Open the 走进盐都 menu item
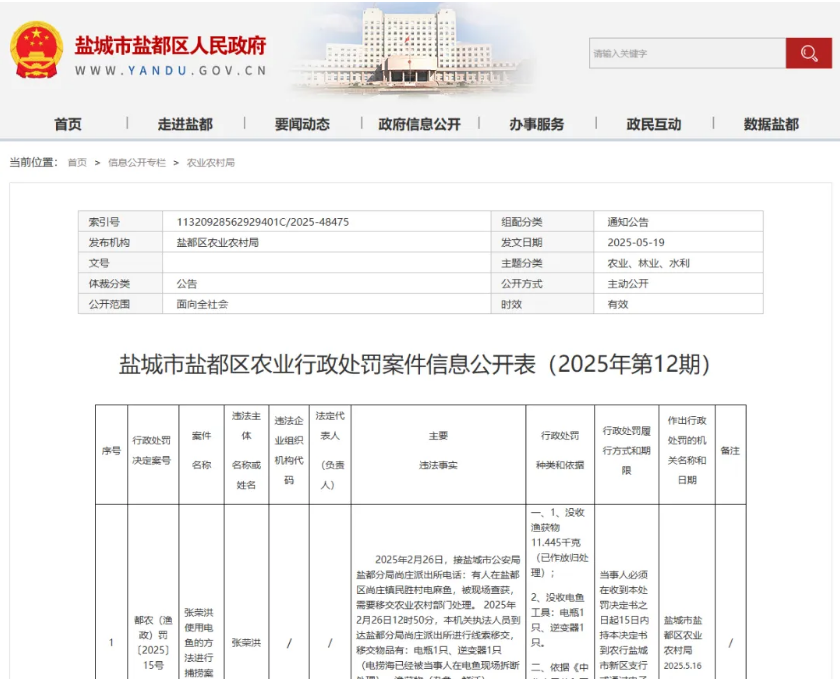Viewport: 840px width, 680px height. coord(185,124)
